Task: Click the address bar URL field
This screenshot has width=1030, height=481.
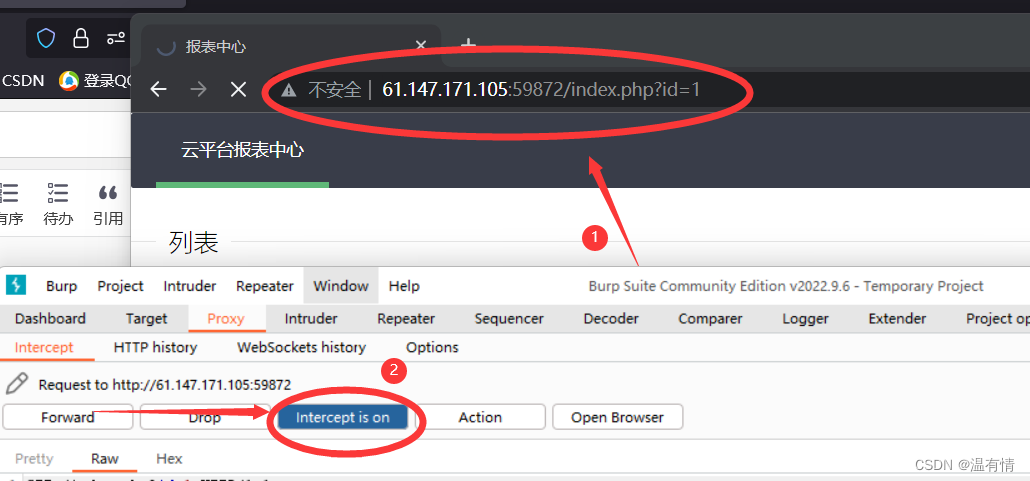Action: tap(541, 89)
